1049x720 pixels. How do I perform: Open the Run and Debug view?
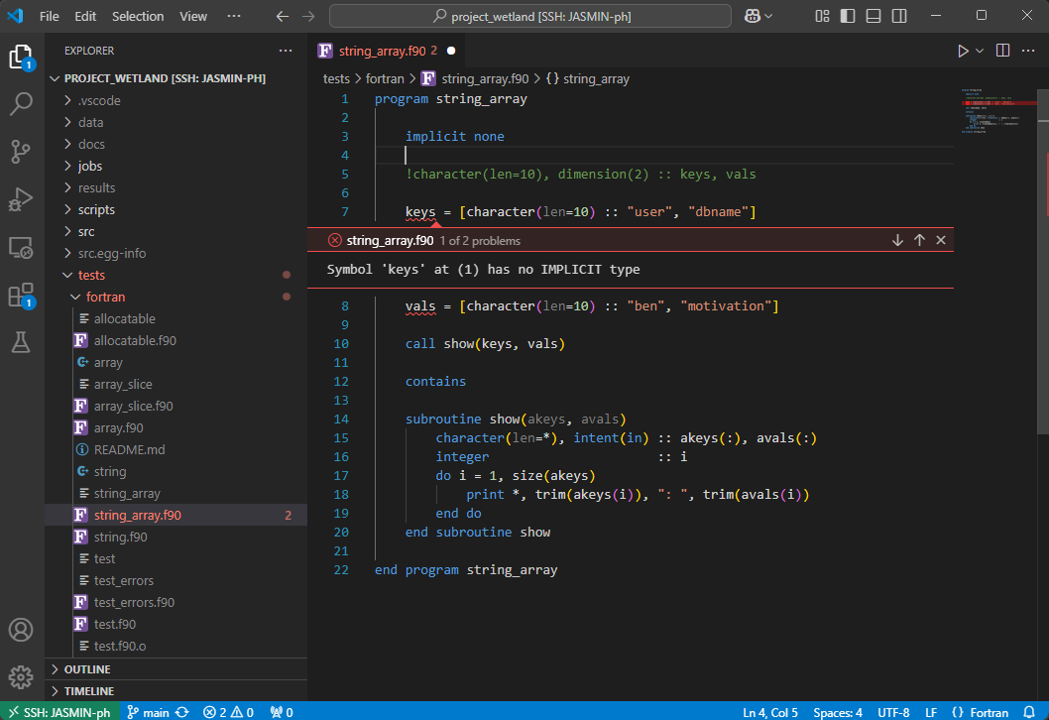click(21, 199)
